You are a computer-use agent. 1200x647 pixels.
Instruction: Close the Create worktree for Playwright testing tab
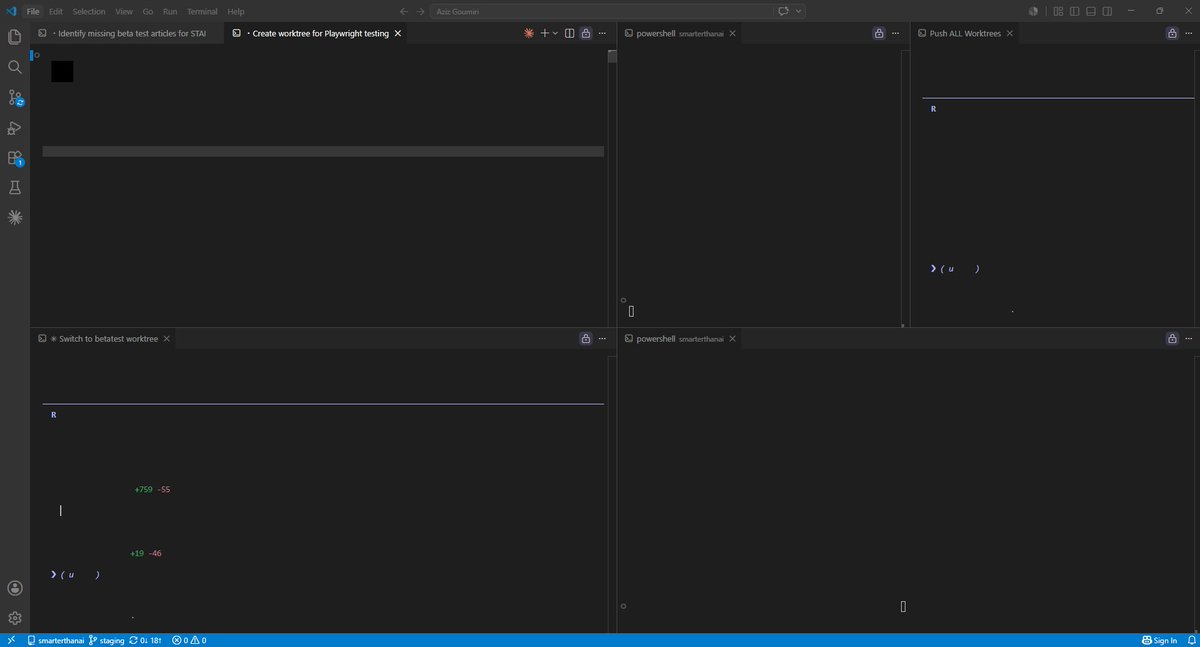click(x=398, y=33)
